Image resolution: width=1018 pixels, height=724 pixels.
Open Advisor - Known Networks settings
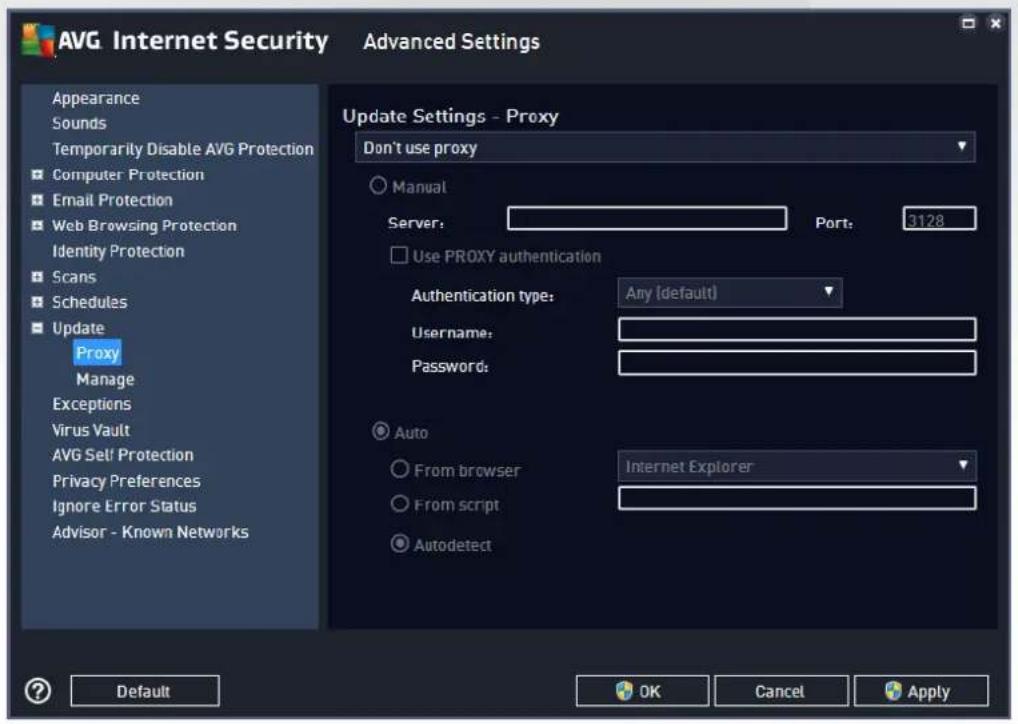150,532
